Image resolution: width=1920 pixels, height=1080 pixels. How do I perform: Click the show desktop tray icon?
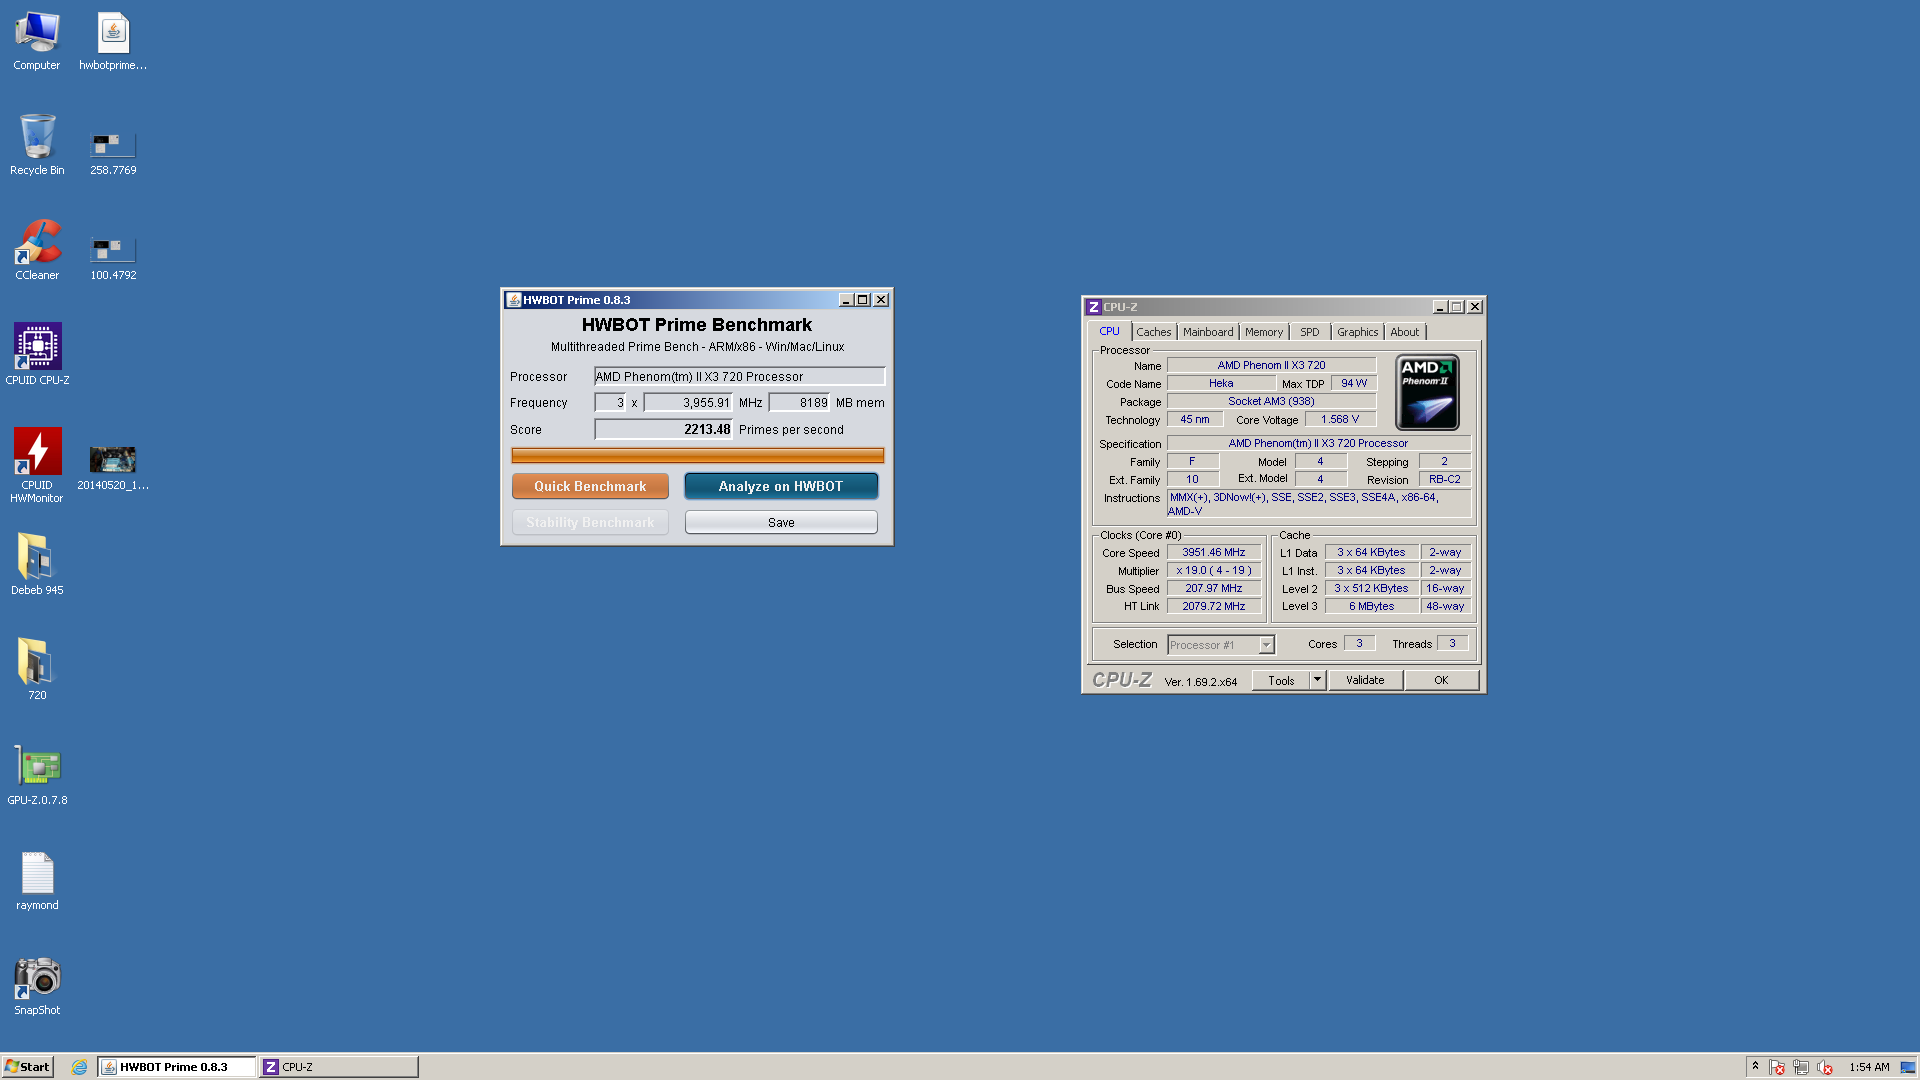tap(1908, 1067)
